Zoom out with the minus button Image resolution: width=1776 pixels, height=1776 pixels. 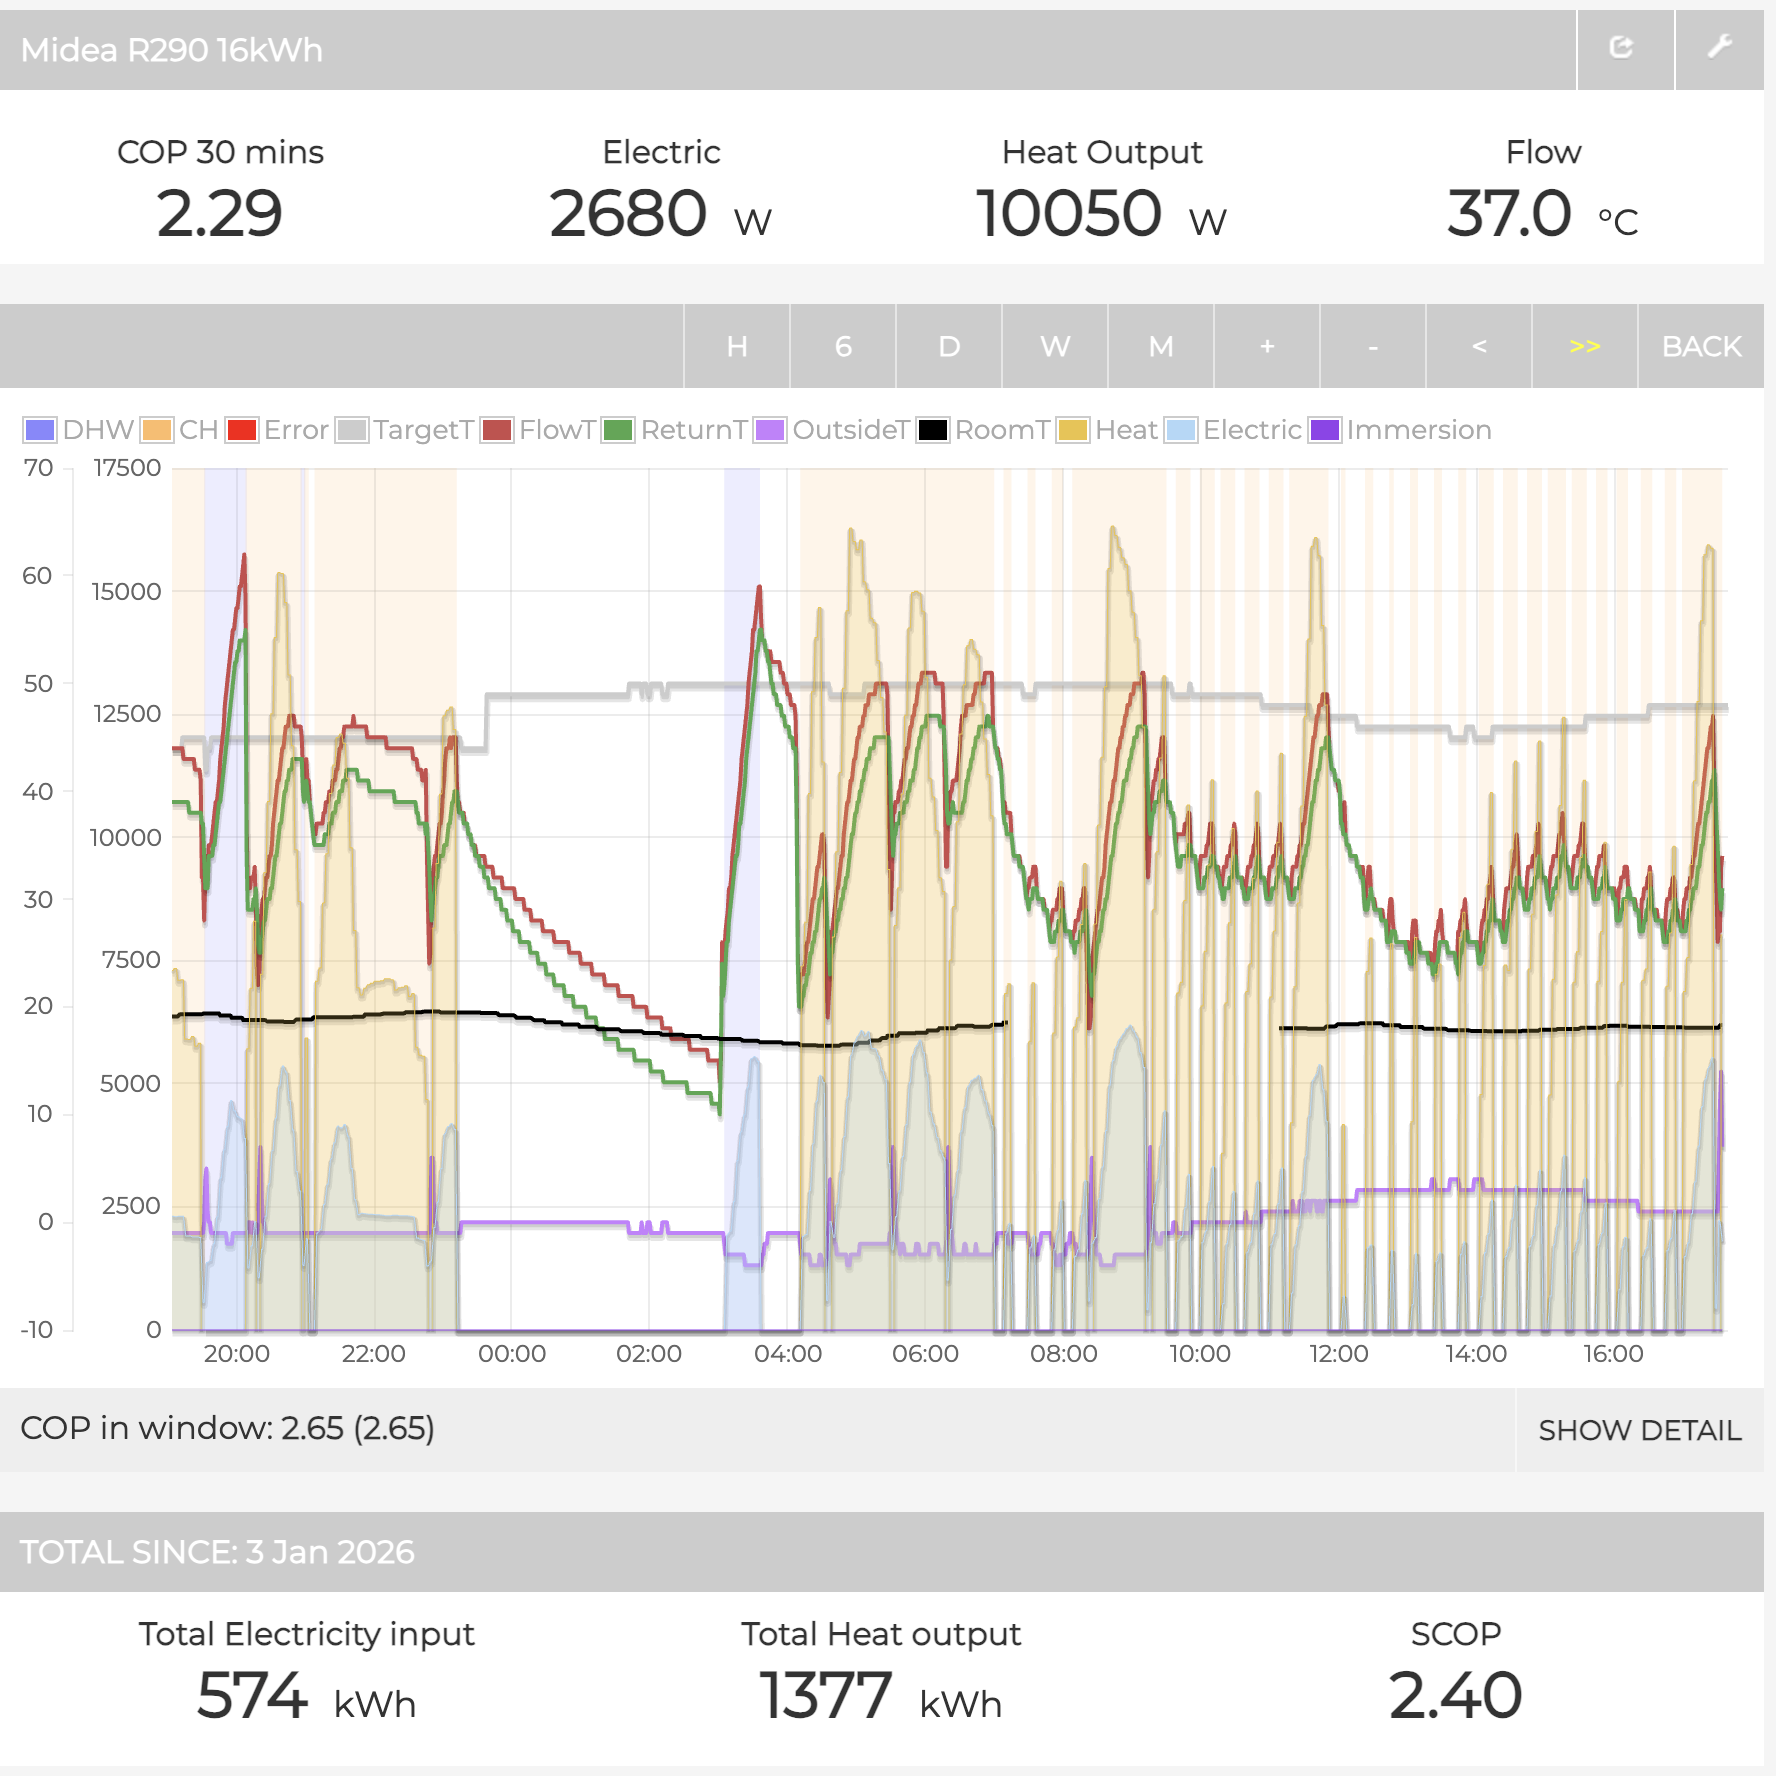(1372, 346)
